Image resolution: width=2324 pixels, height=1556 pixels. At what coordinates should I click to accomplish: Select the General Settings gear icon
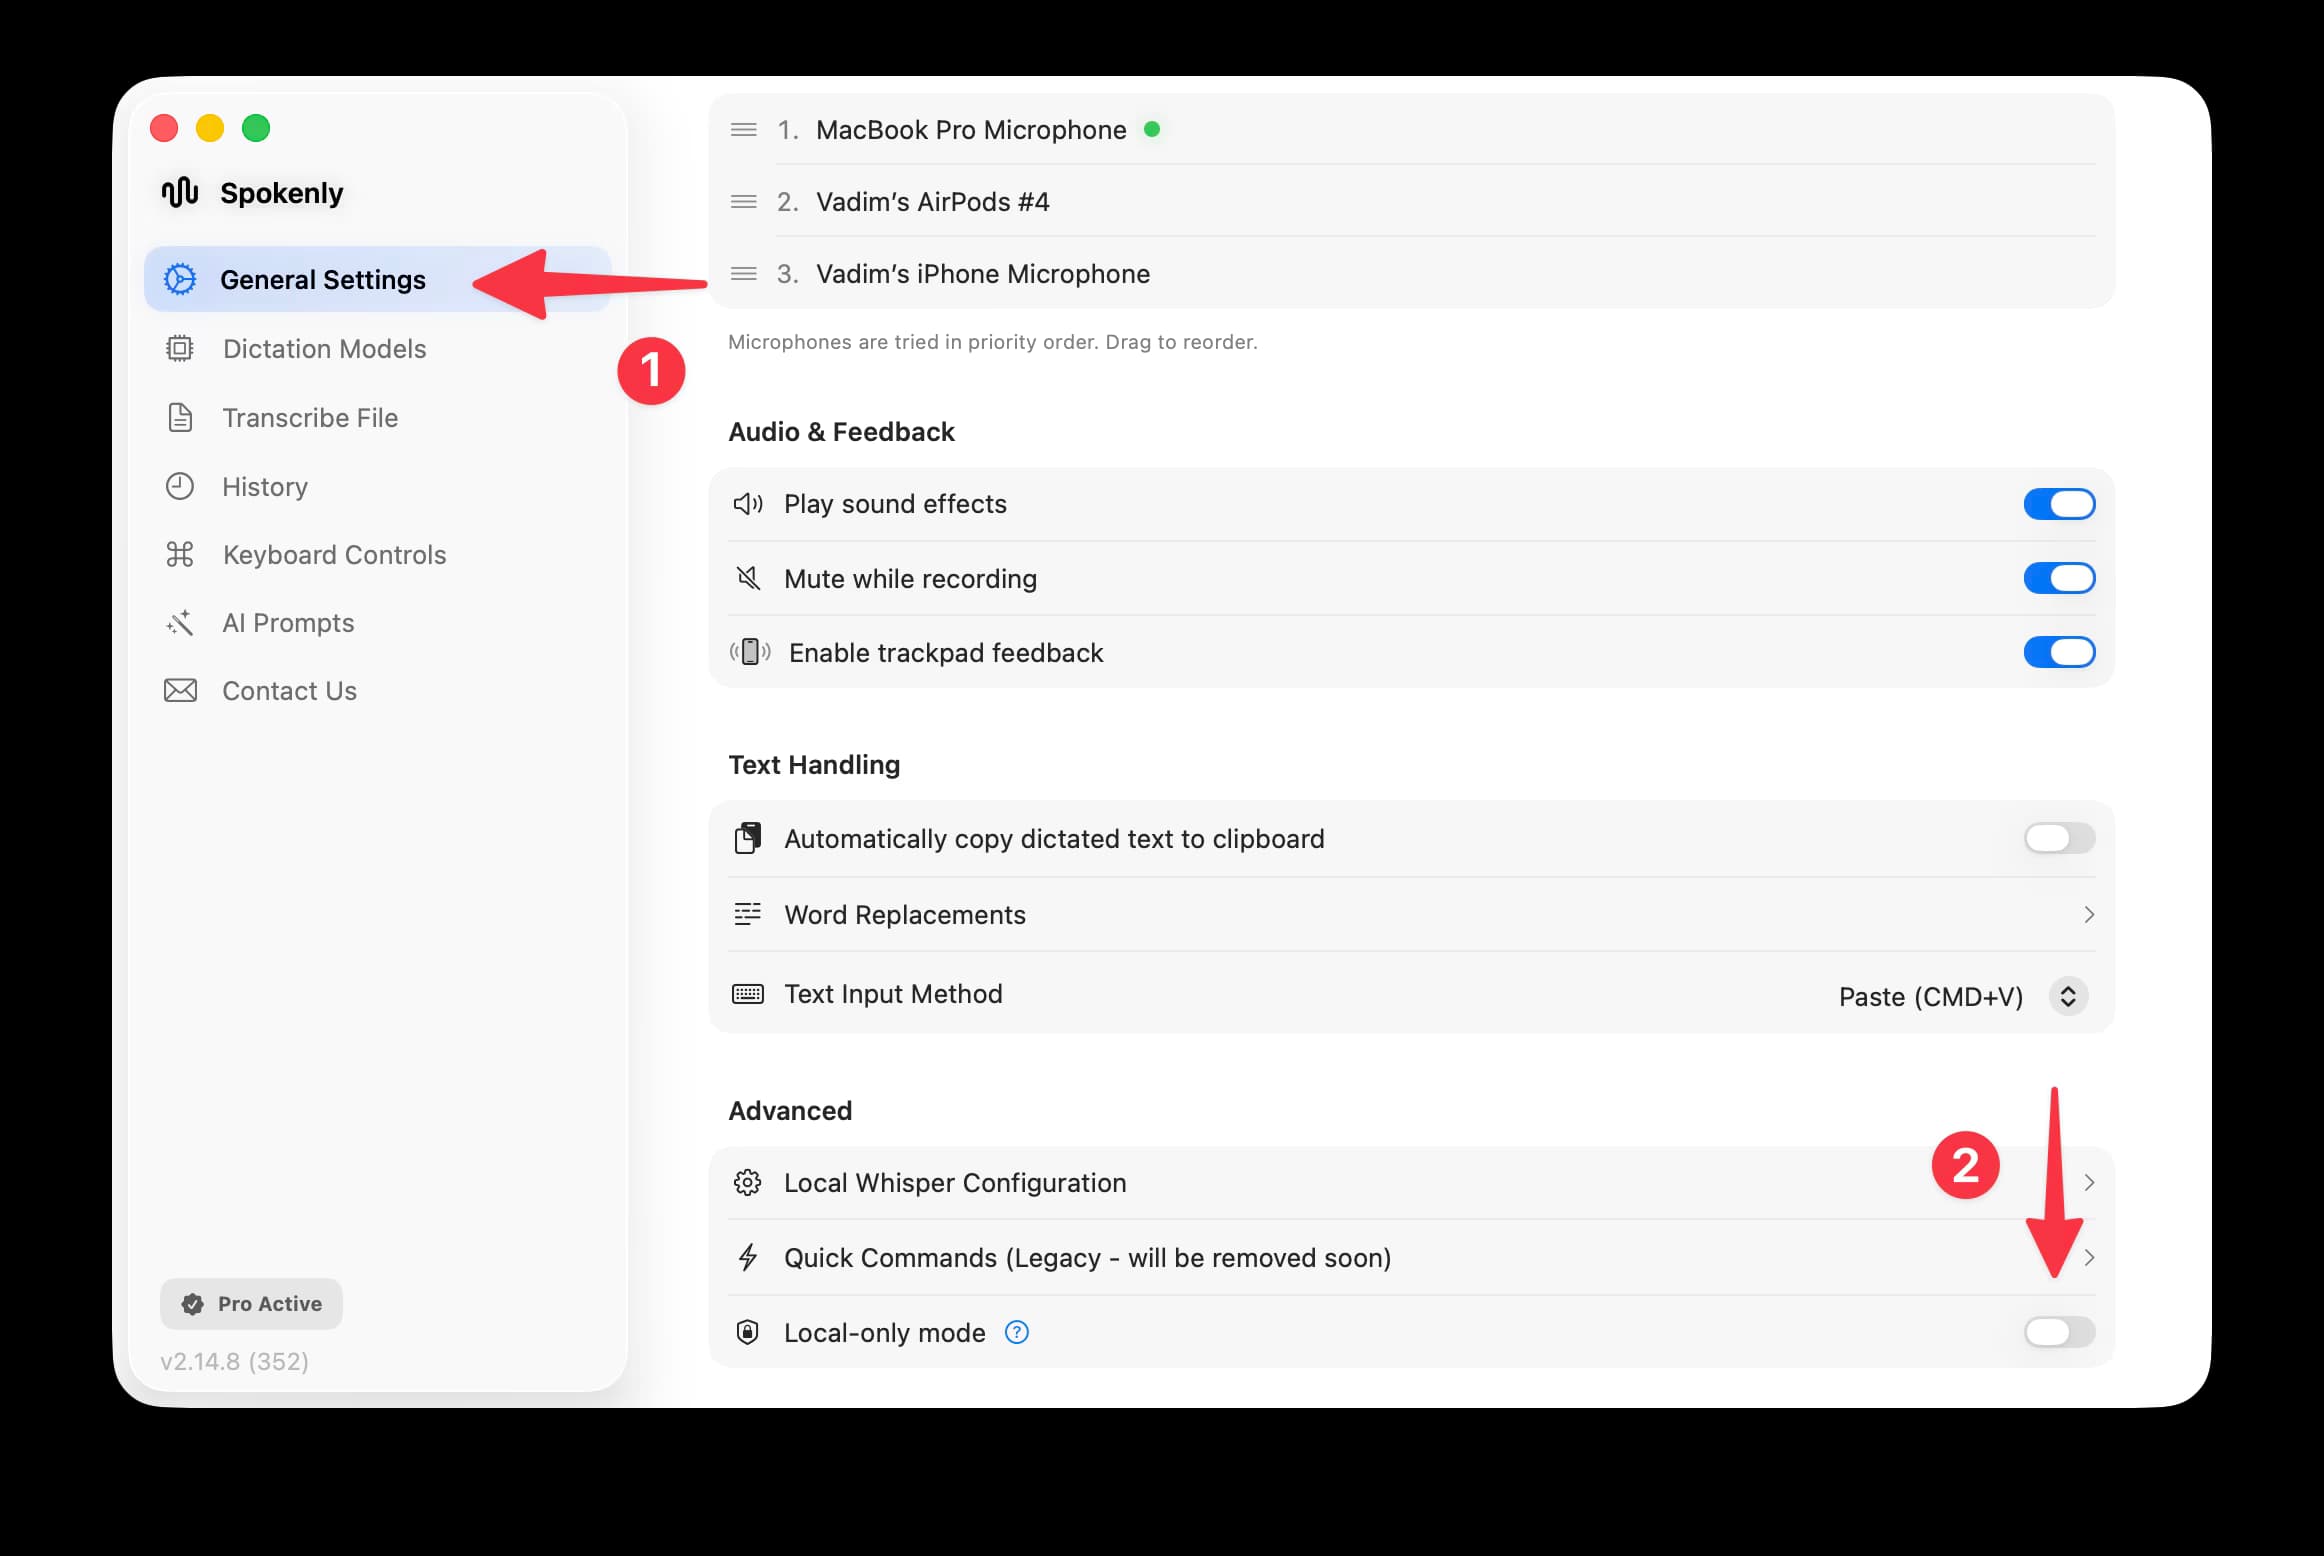(x=180, y=279)
